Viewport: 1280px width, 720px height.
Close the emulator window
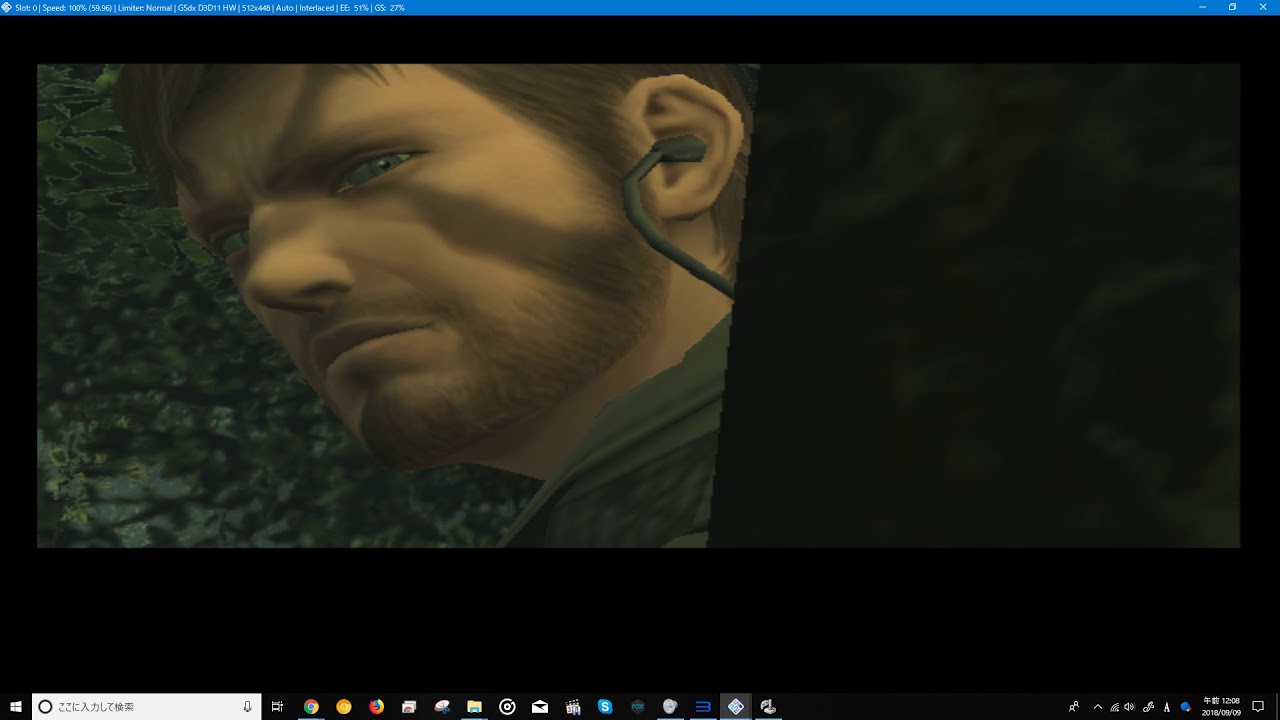click(1263, 7)
